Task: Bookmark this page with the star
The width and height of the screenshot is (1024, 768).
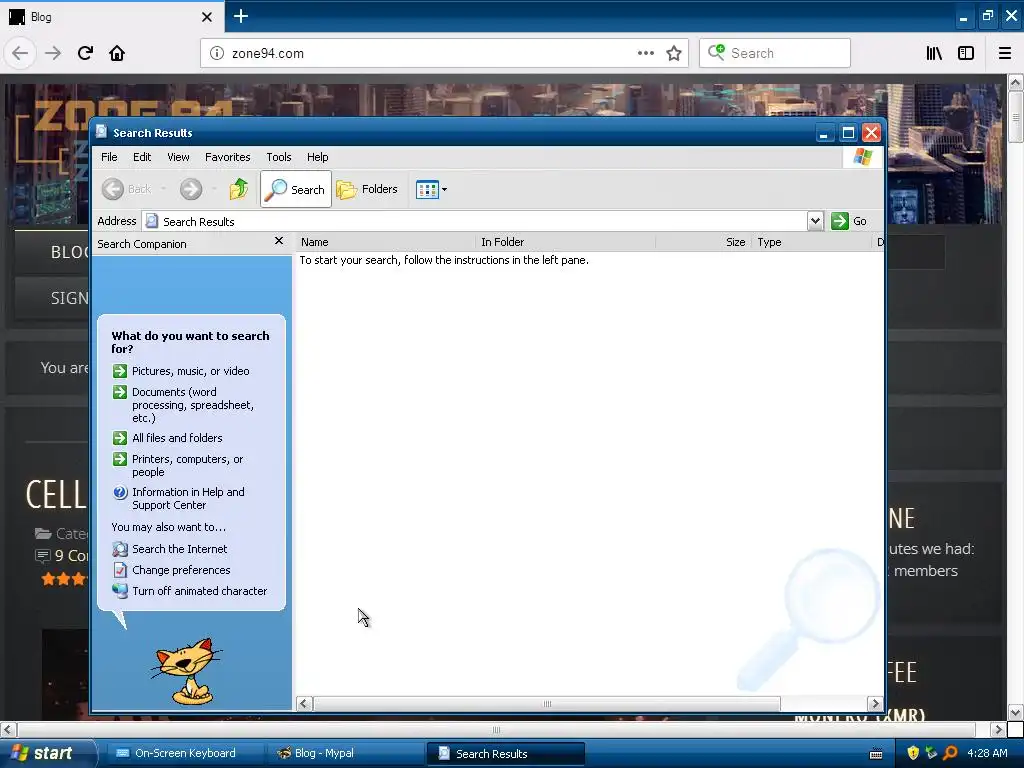Action: click(674, 53)
